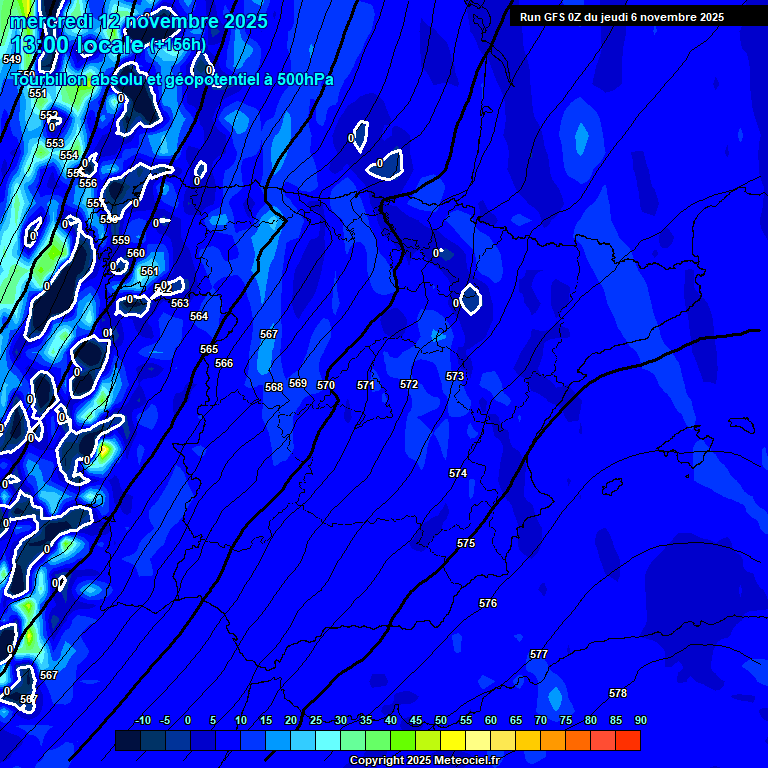Viewport: 768px width, 768px height.
Task: Click the 578 geopotential contour label
Action: [618, 694]
